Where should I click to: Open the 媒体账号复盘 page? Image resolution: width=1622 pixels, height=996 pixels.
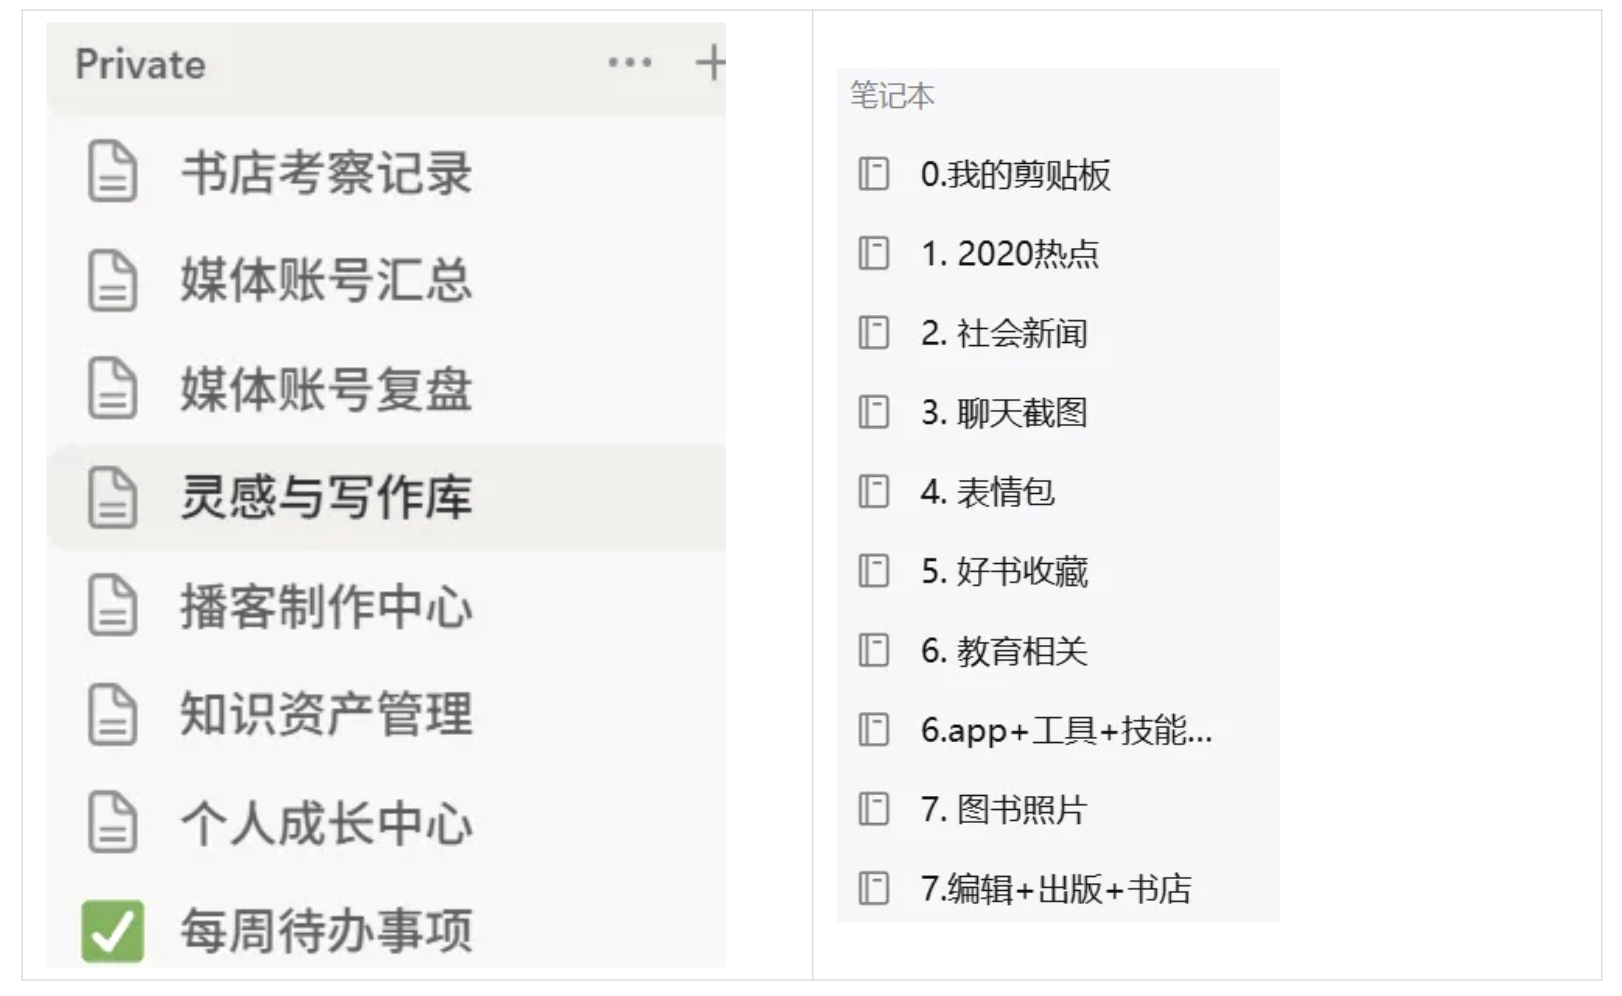point(325,389)
